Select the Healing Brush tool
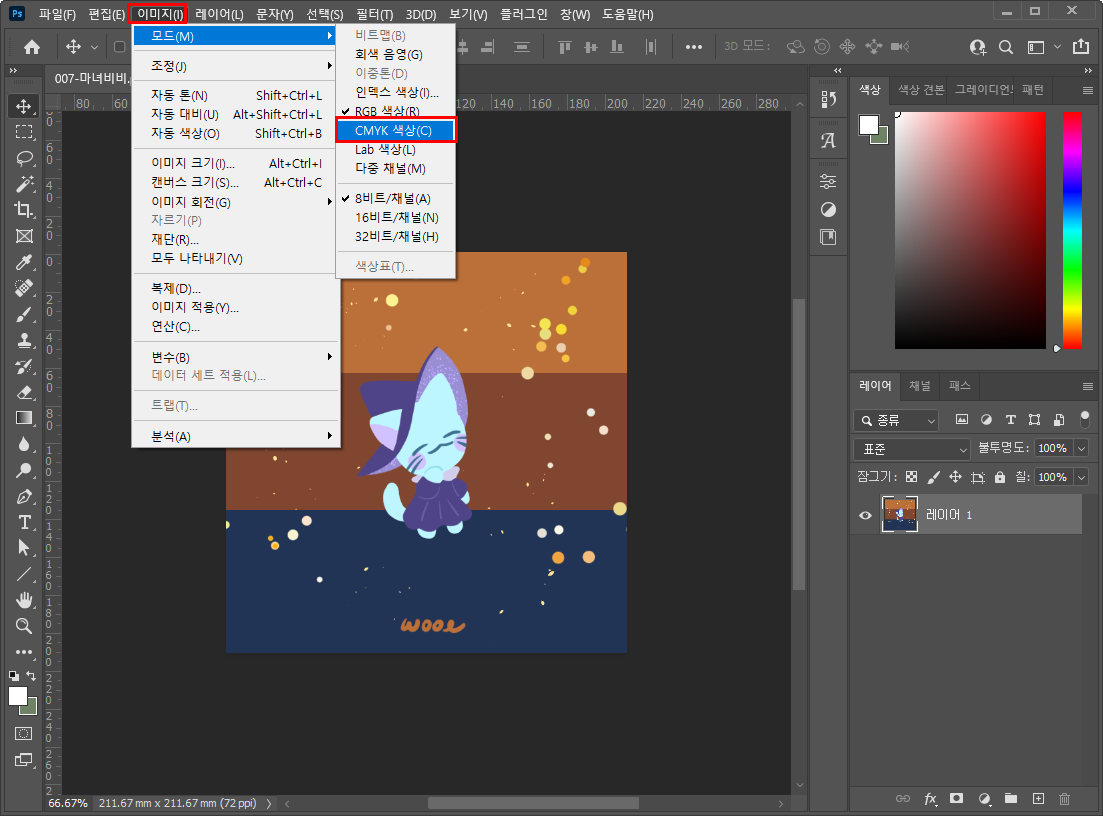1103x816 pixels. 24,288
